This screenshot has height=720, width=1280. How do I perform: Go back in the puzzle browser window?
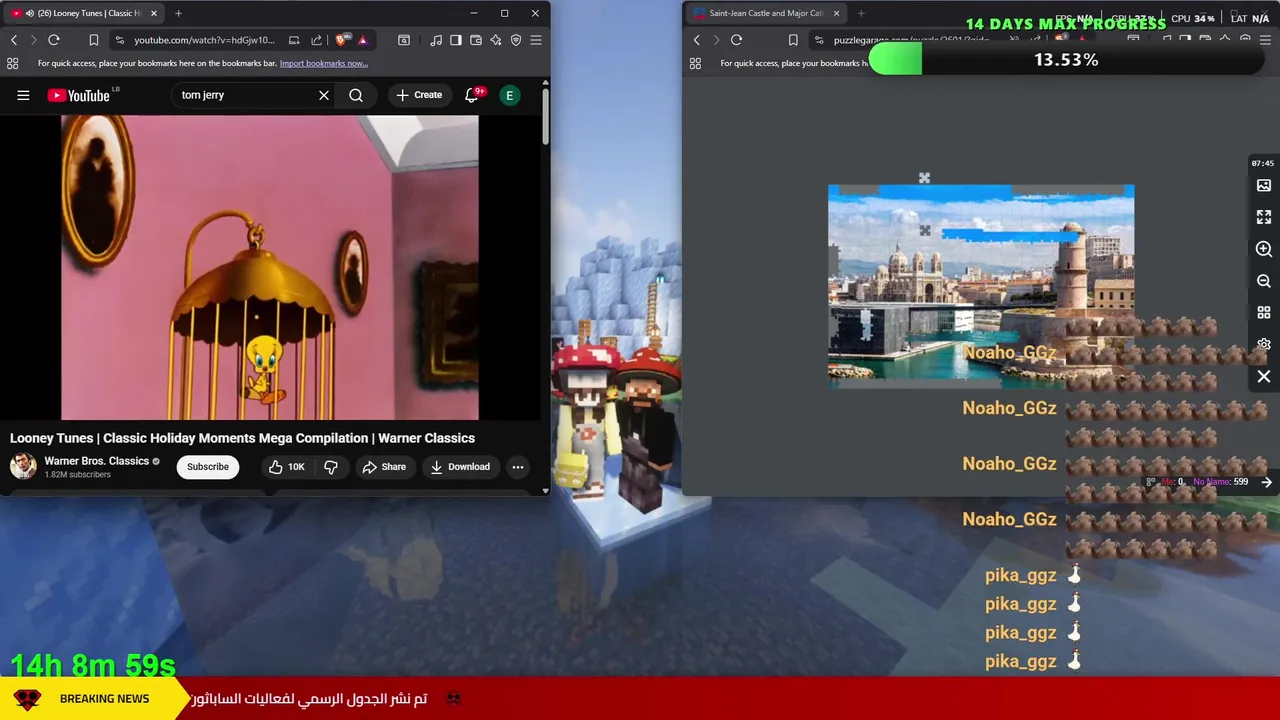coord(697,40)
